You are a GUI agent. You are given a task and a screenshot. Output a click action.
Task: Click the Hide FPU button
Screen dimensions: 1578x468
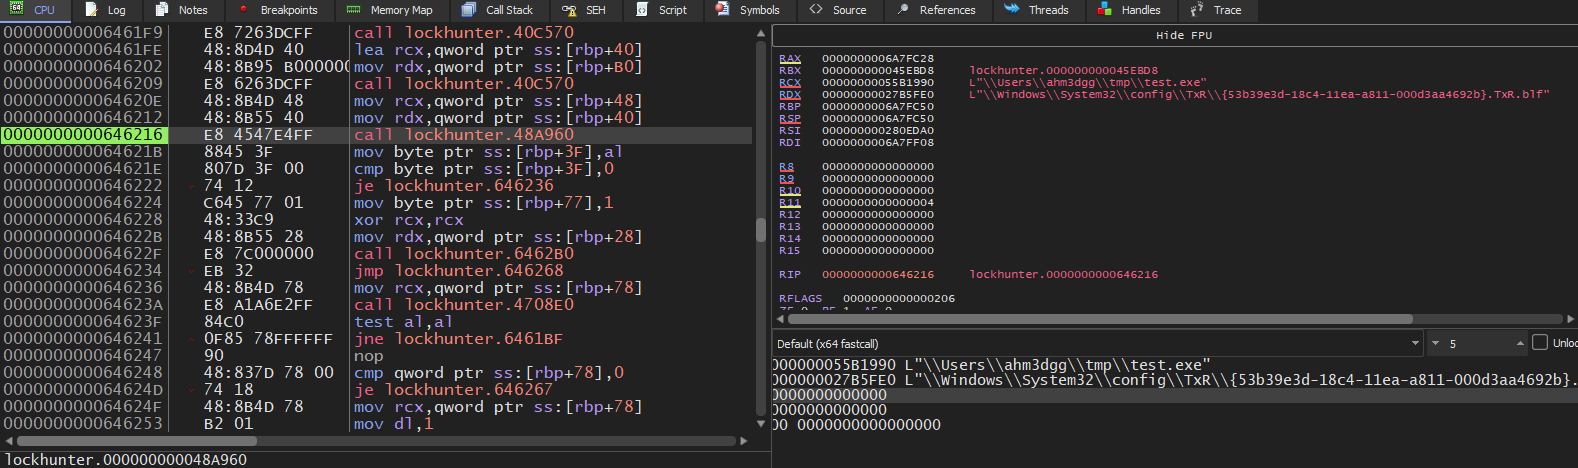tap(1183, 35)
